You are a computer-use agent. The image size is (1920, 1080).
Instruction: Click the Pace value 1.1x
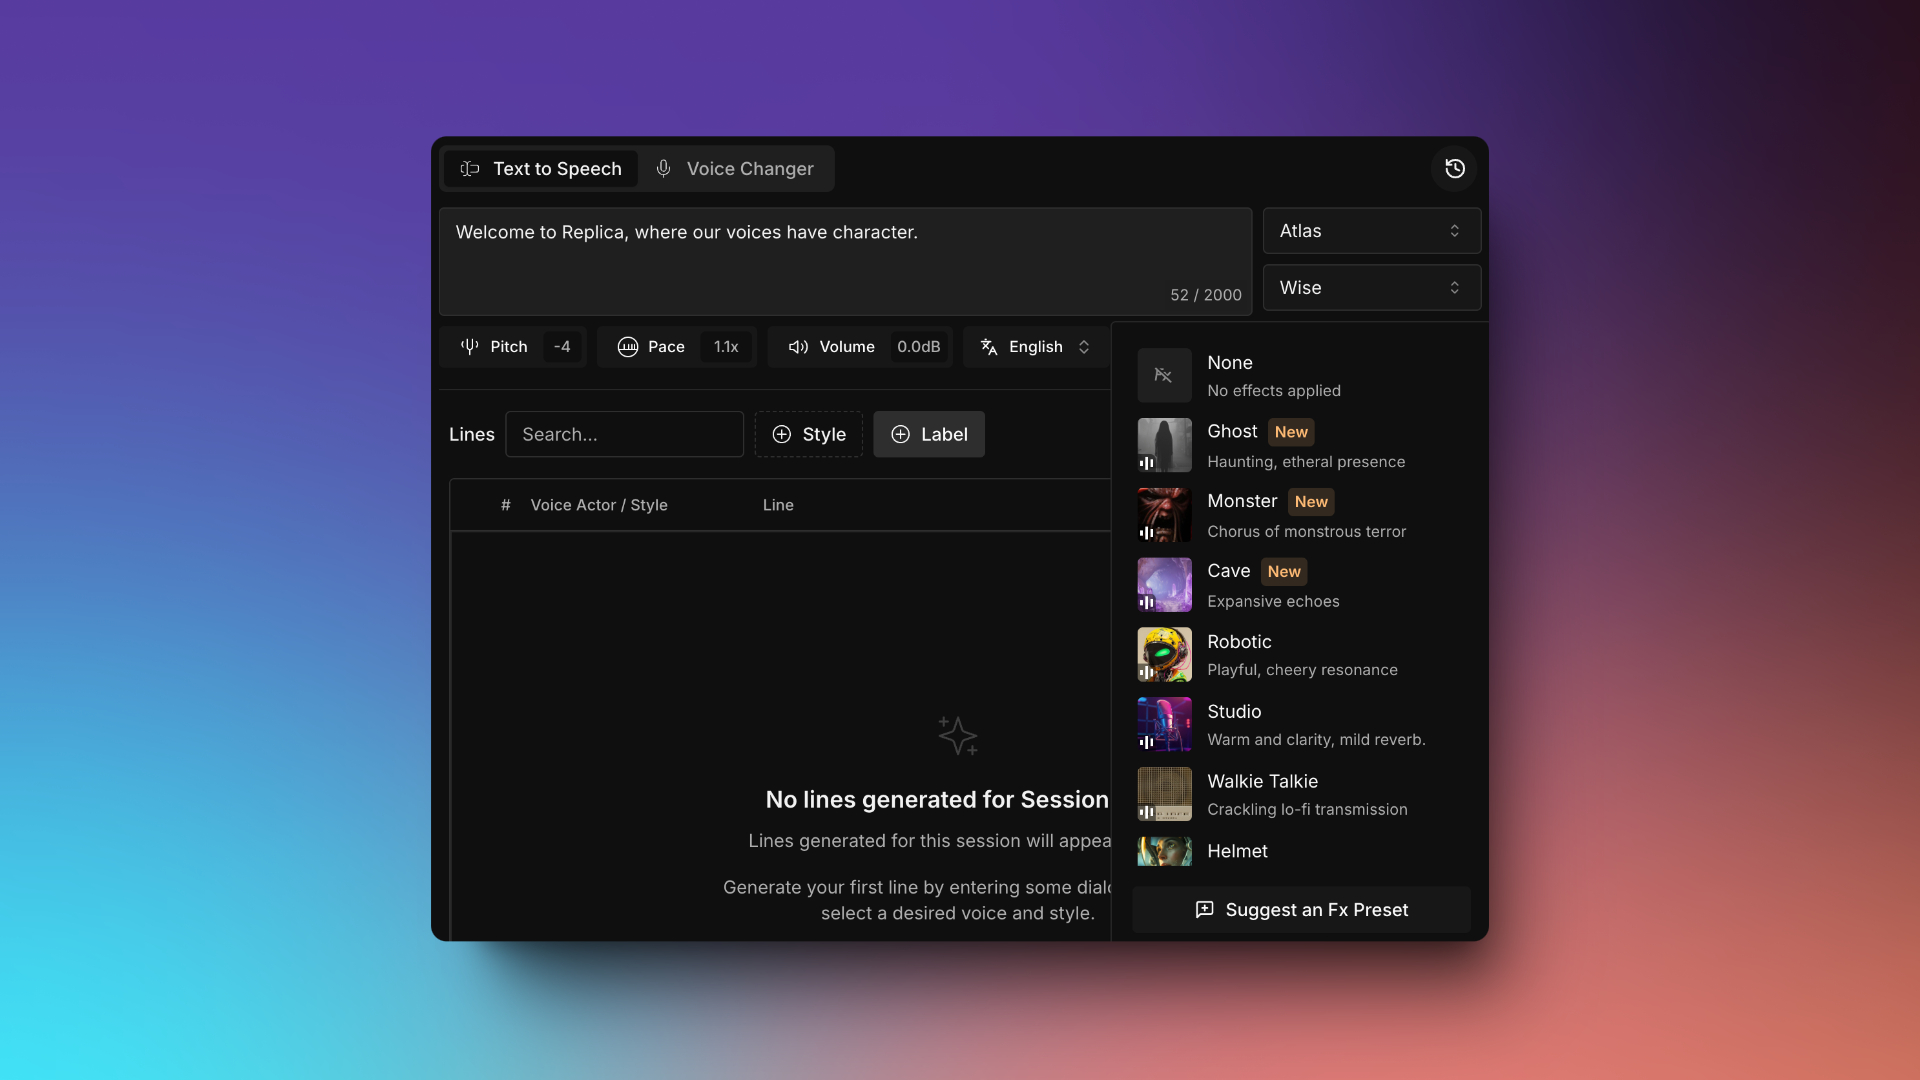pos(726,347)
